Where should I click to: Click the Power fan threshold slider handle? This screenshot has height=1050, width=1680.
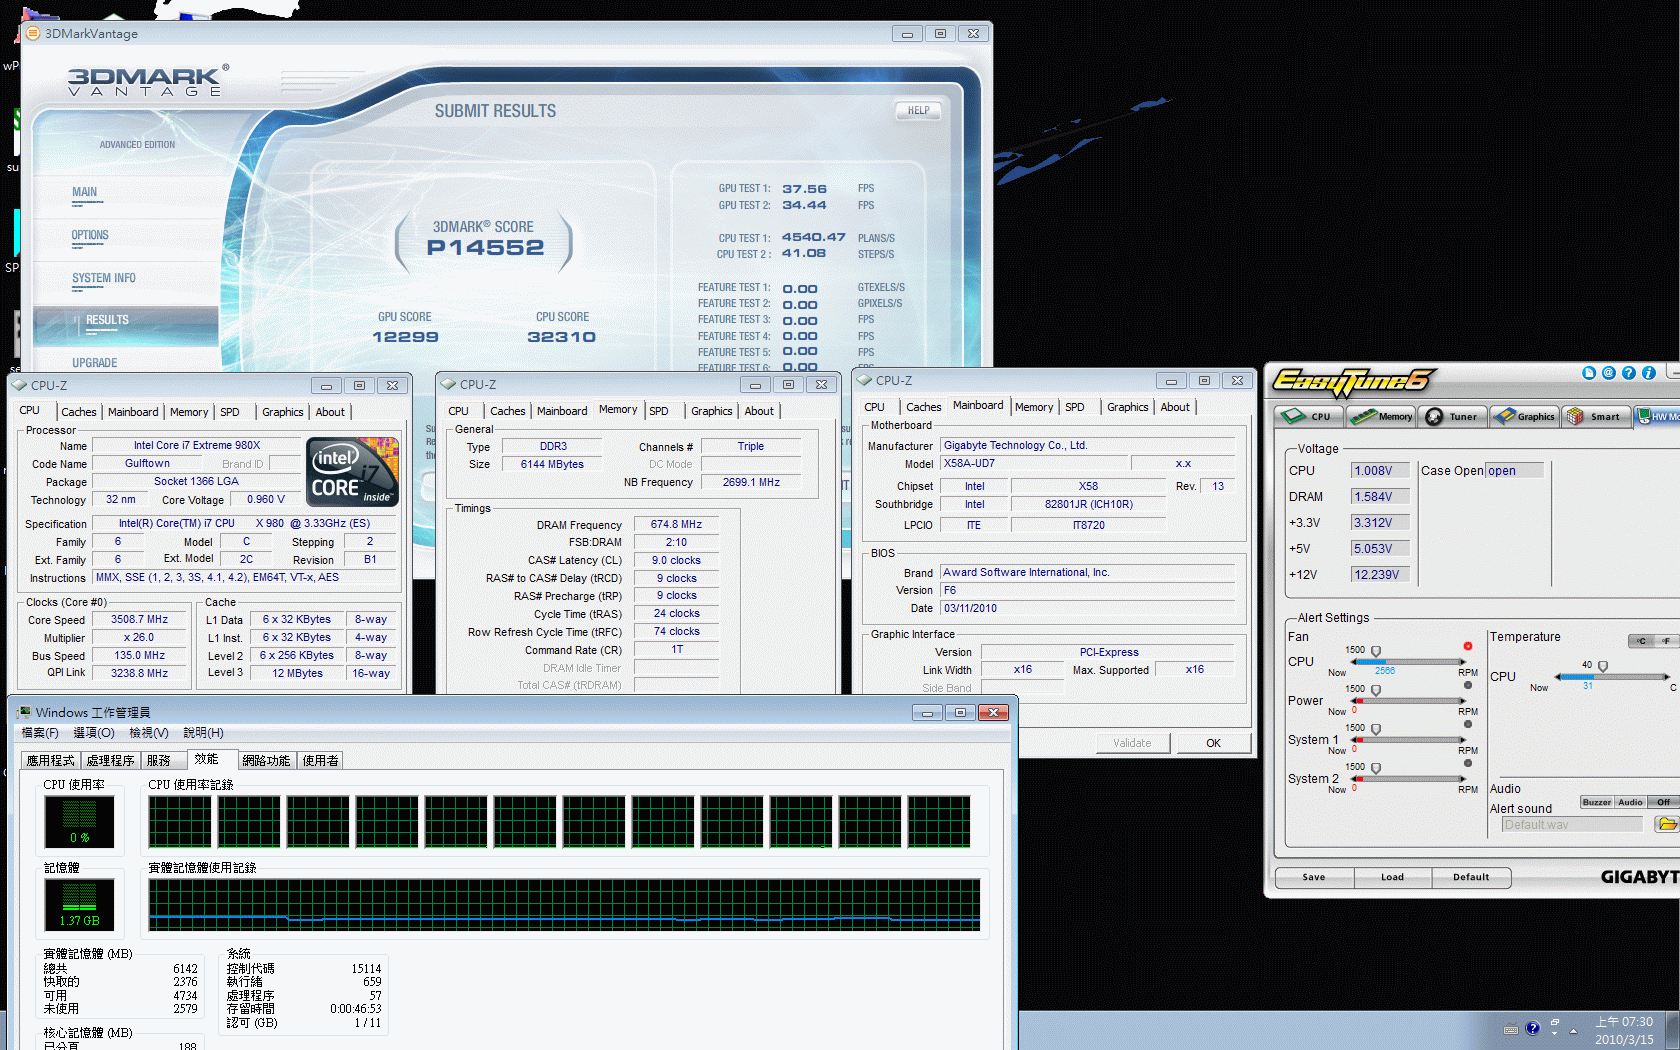[1376, 691]
